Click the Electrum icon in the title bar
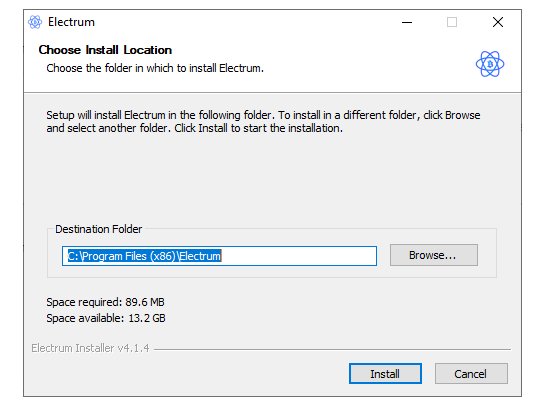537x405 pixels. 35,22
